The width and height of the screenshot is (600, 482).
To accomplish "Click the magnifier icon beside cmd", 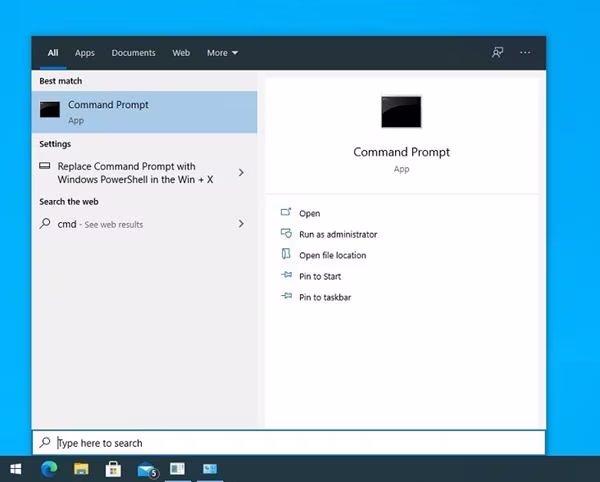I will click(45, 223).
